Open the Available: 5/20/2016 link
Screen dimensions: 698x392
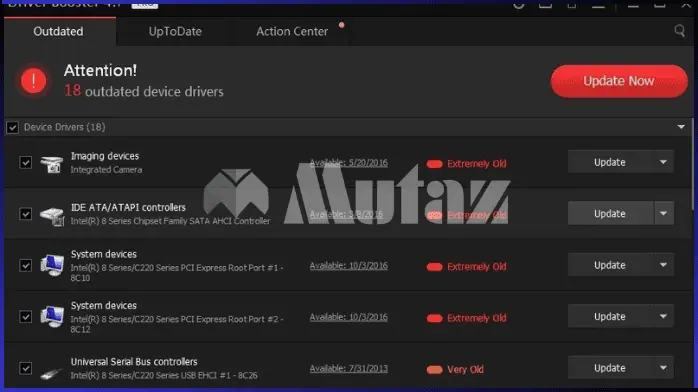pyautogui.click(x=349, y=163)
